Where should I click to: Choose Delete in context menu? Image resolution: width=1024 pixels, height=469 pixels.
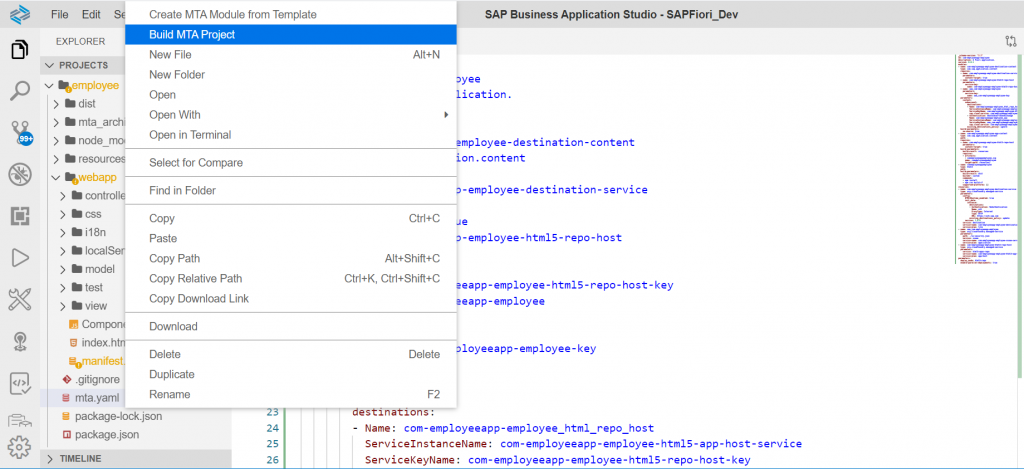click(x=291, y=354)
